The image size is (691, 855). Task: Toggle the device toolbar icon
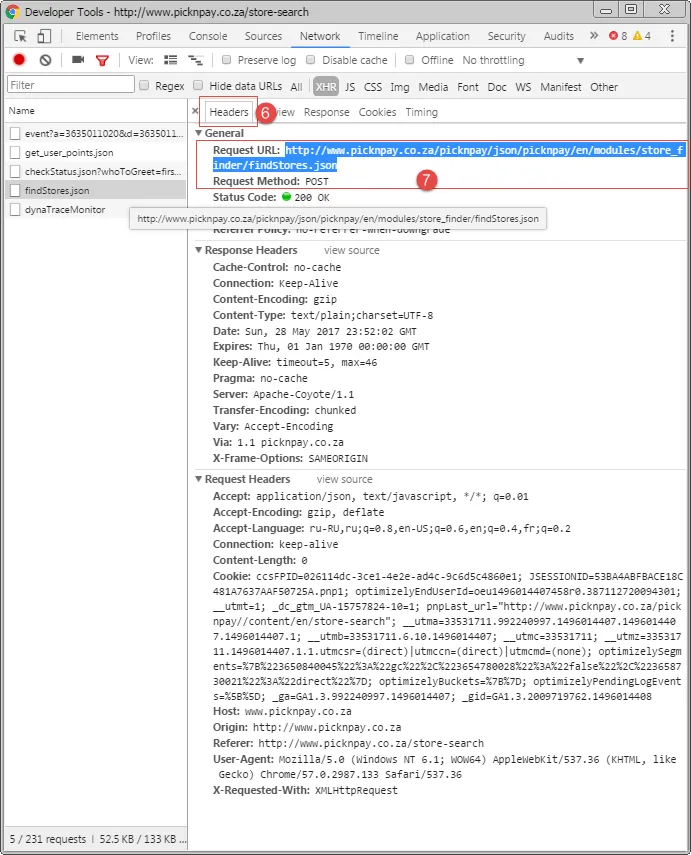coord(44,36)
